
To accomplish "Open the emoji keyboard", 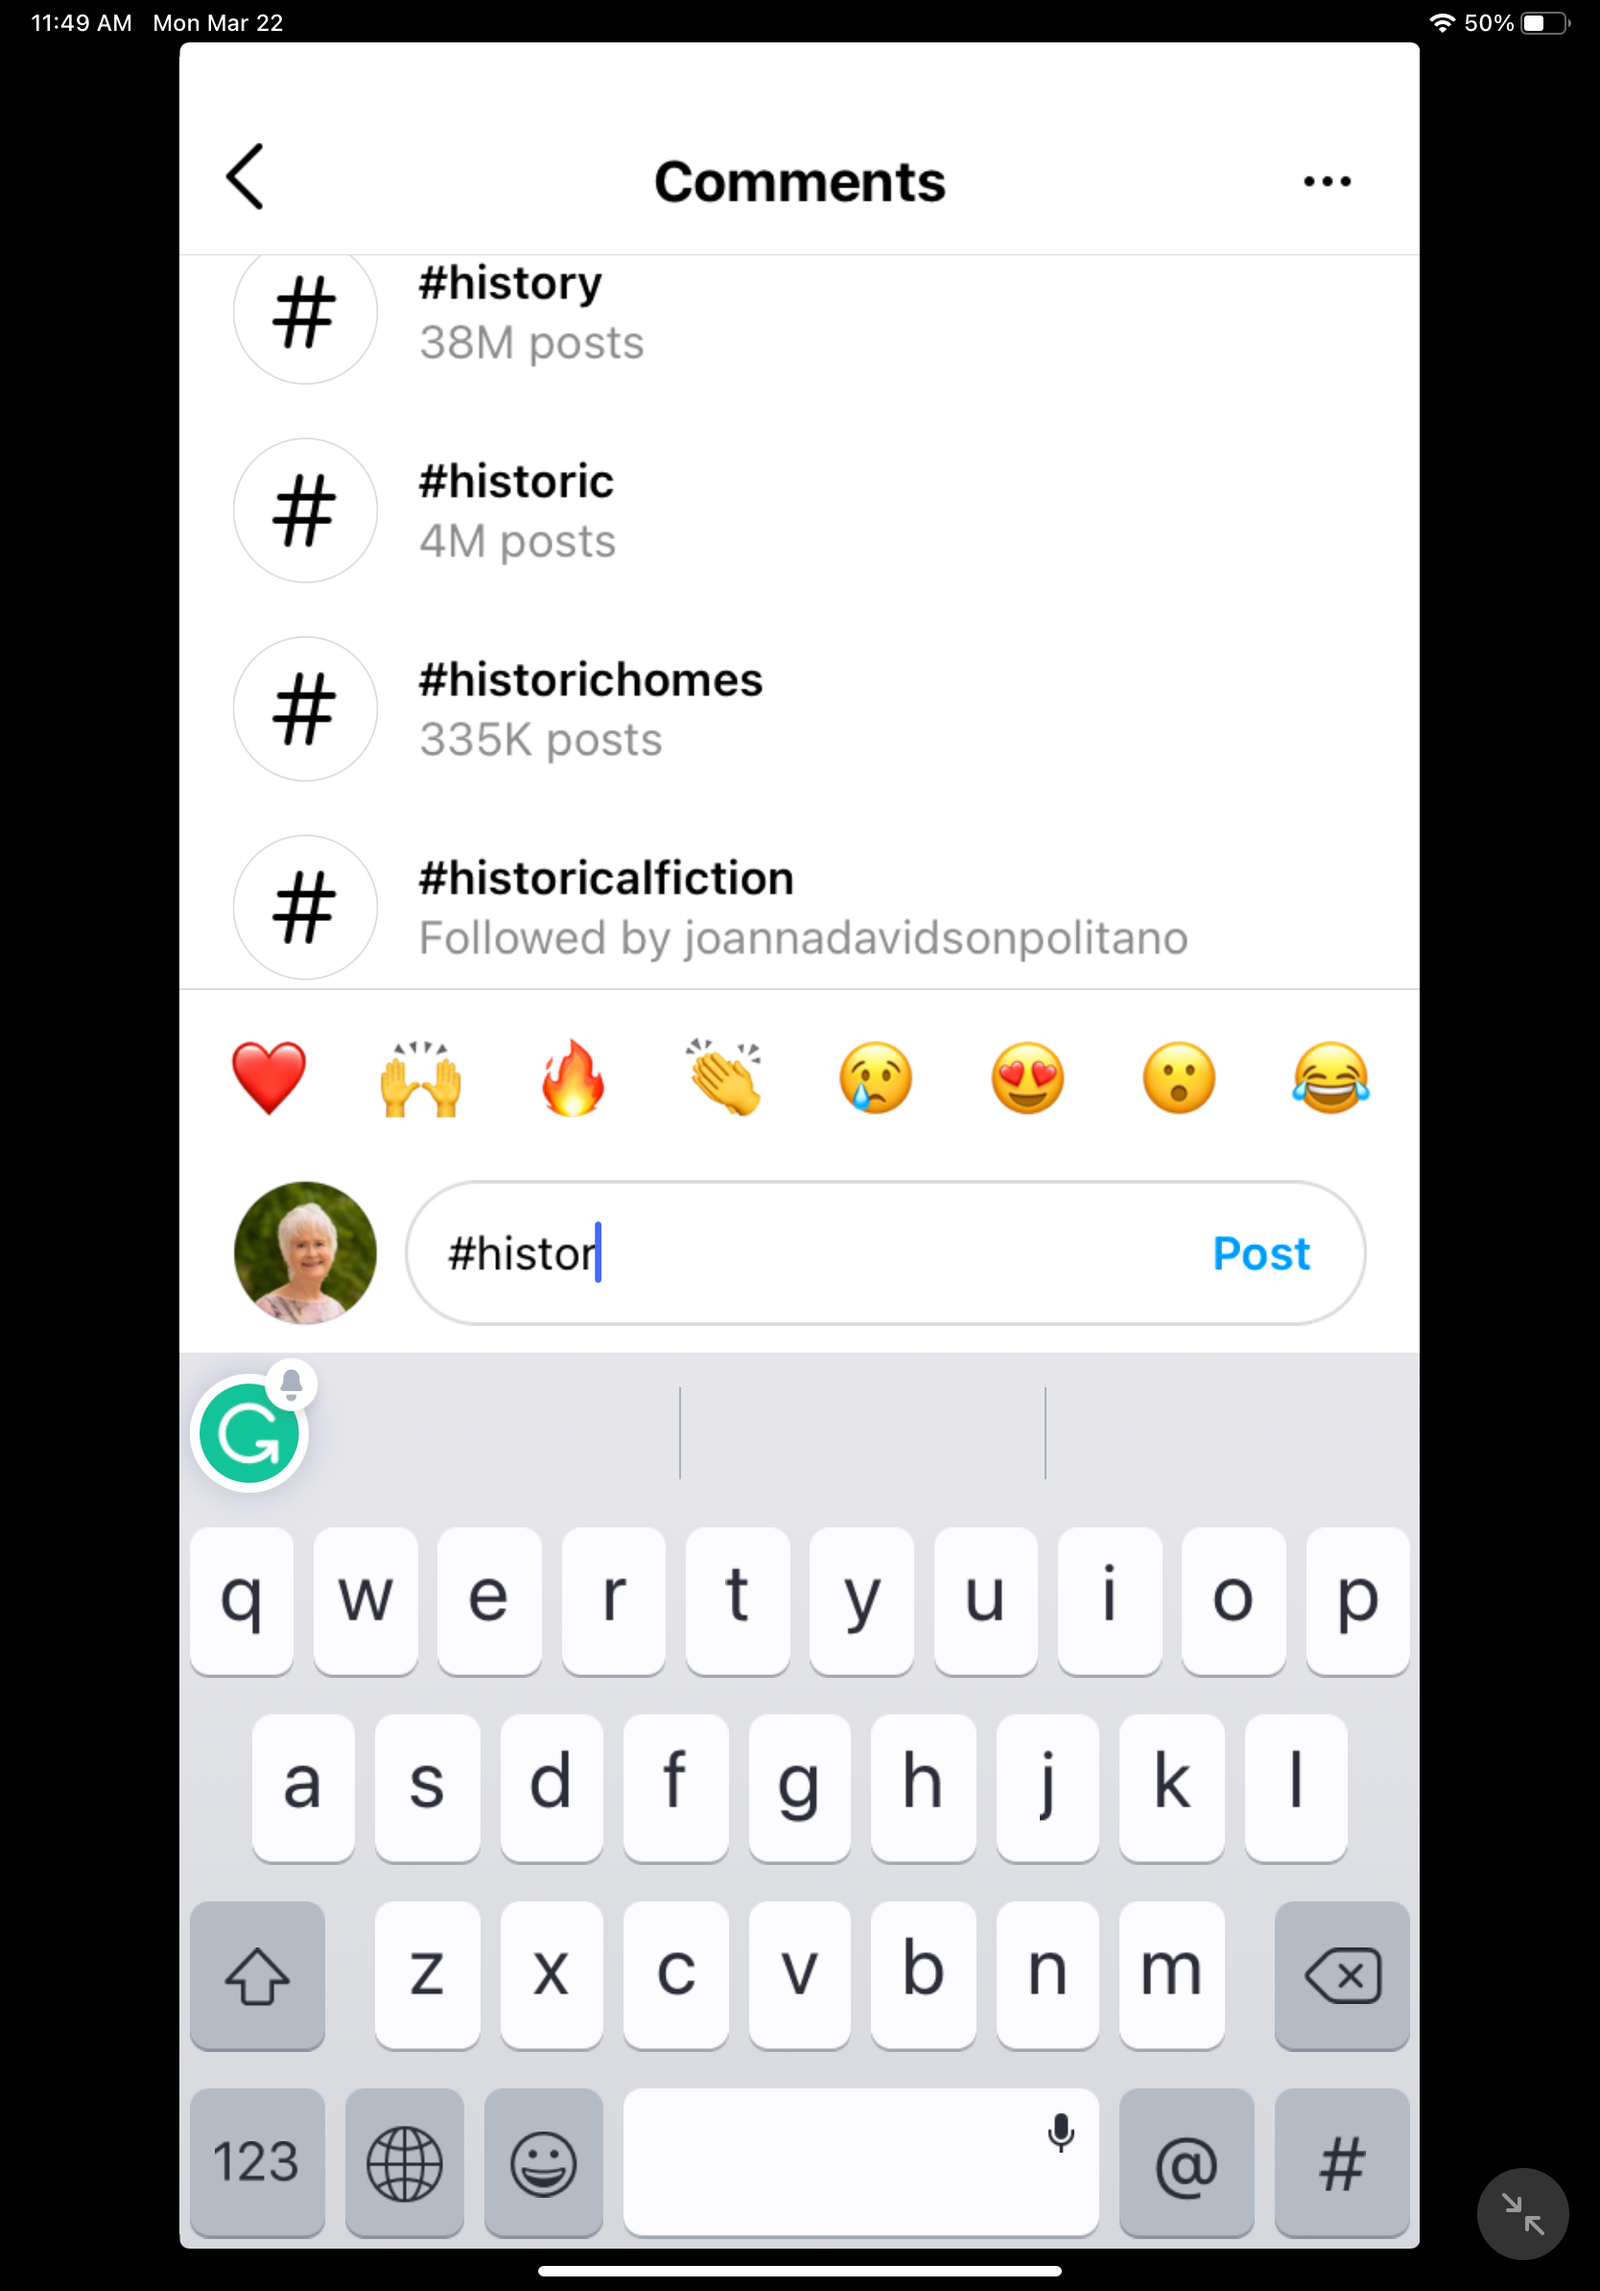I will (x=543, y=2162).
